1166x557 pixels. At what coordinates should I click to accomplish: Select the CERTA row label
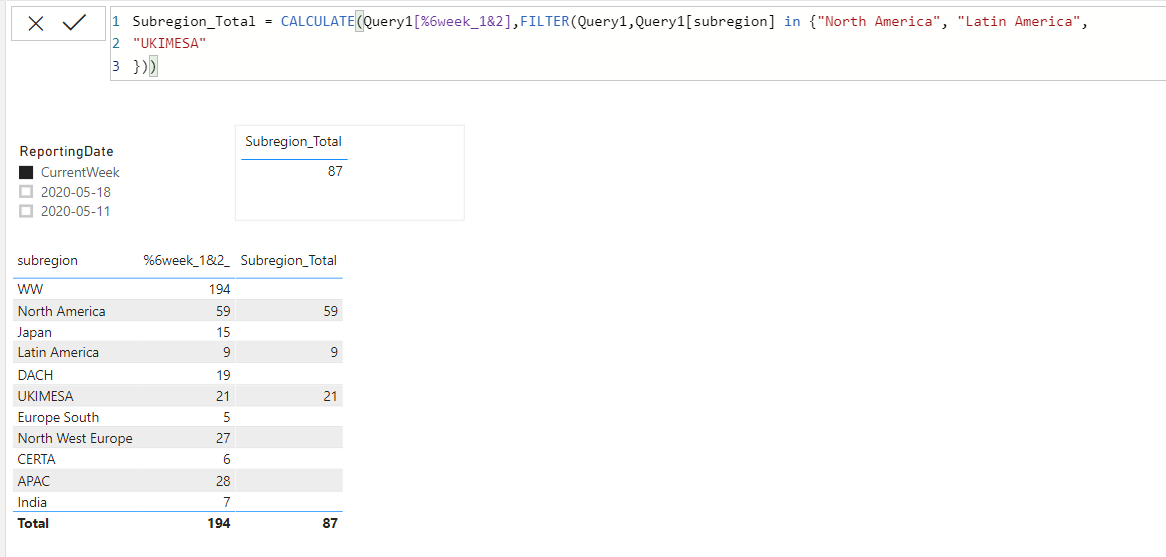pos(36,460)
